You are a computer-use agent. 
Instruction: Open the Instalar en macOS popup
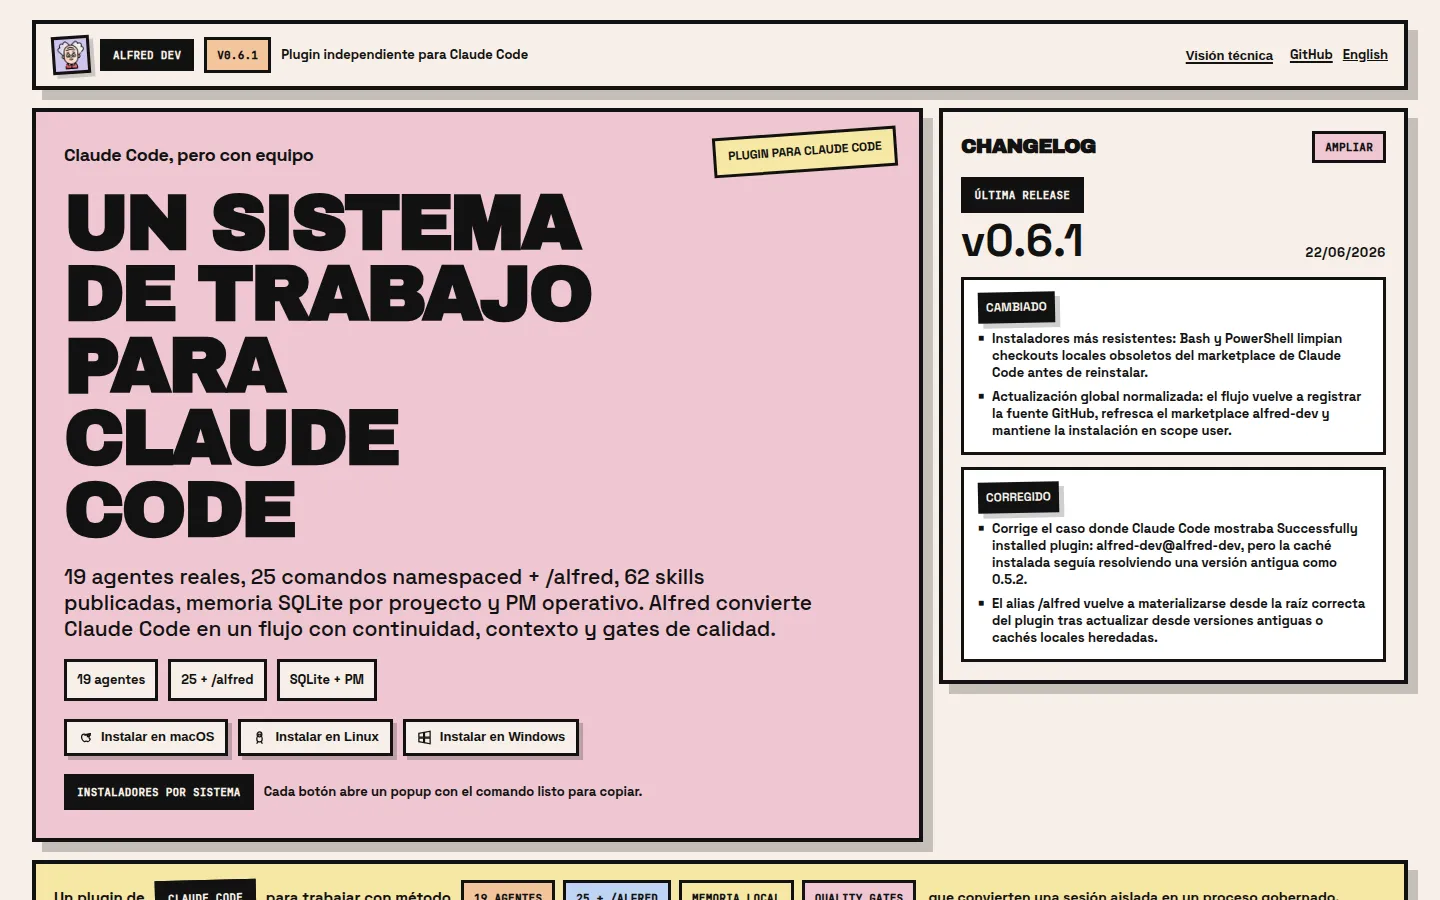pos(146,737)
